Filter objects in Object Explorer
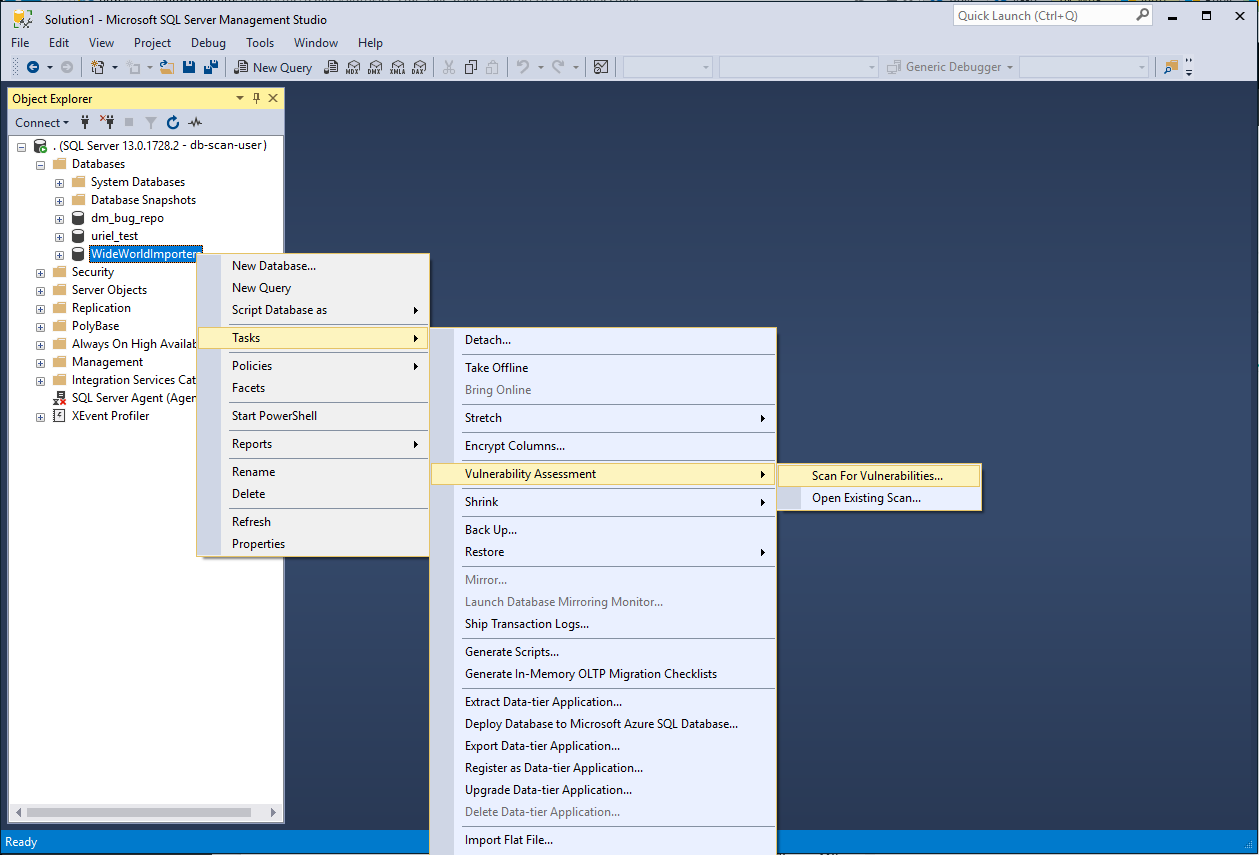1259x855 pixels. (x=151, y=122)
